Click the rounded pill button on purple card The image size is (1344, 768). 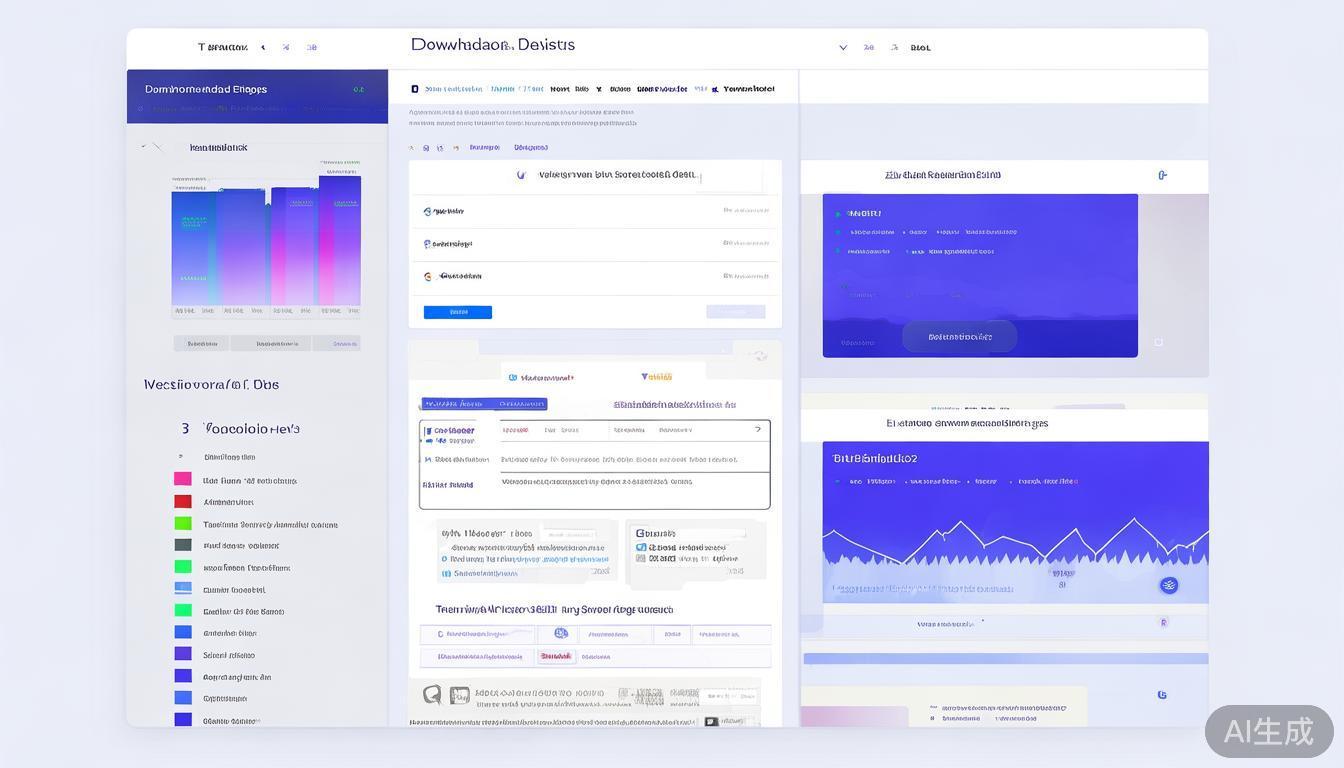tap(959, 337)
